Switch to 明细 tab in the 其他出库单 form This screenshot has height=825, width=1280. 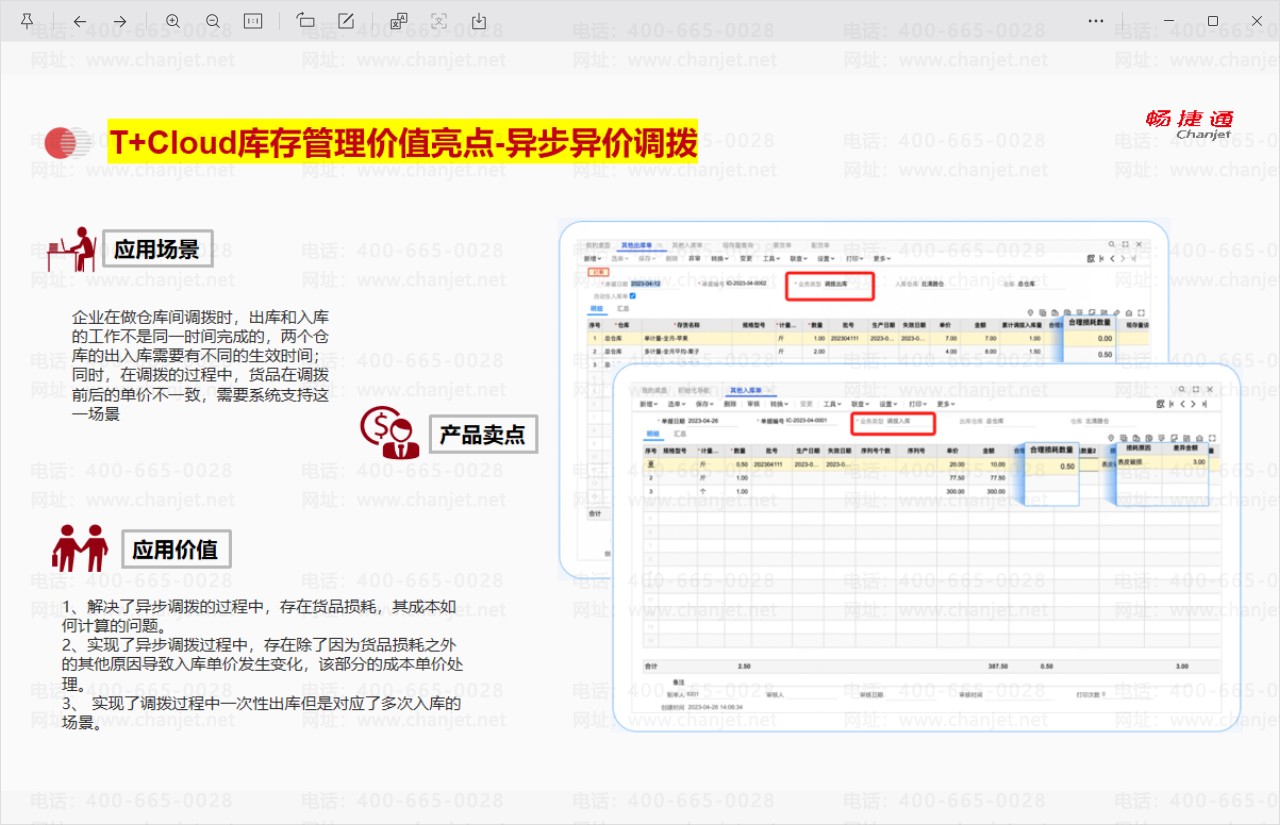pos(596,310)
